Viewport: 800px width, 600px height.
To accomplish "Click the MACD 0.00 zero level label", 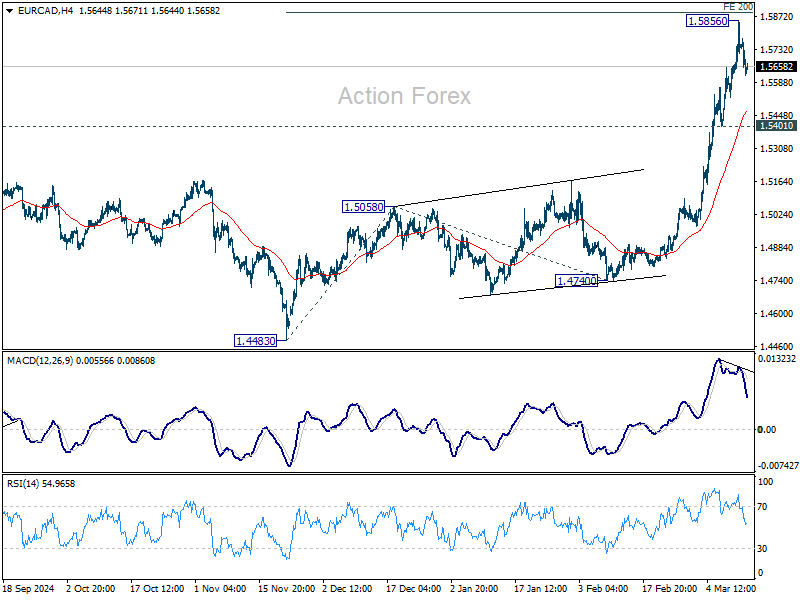I will pos(767,430).
